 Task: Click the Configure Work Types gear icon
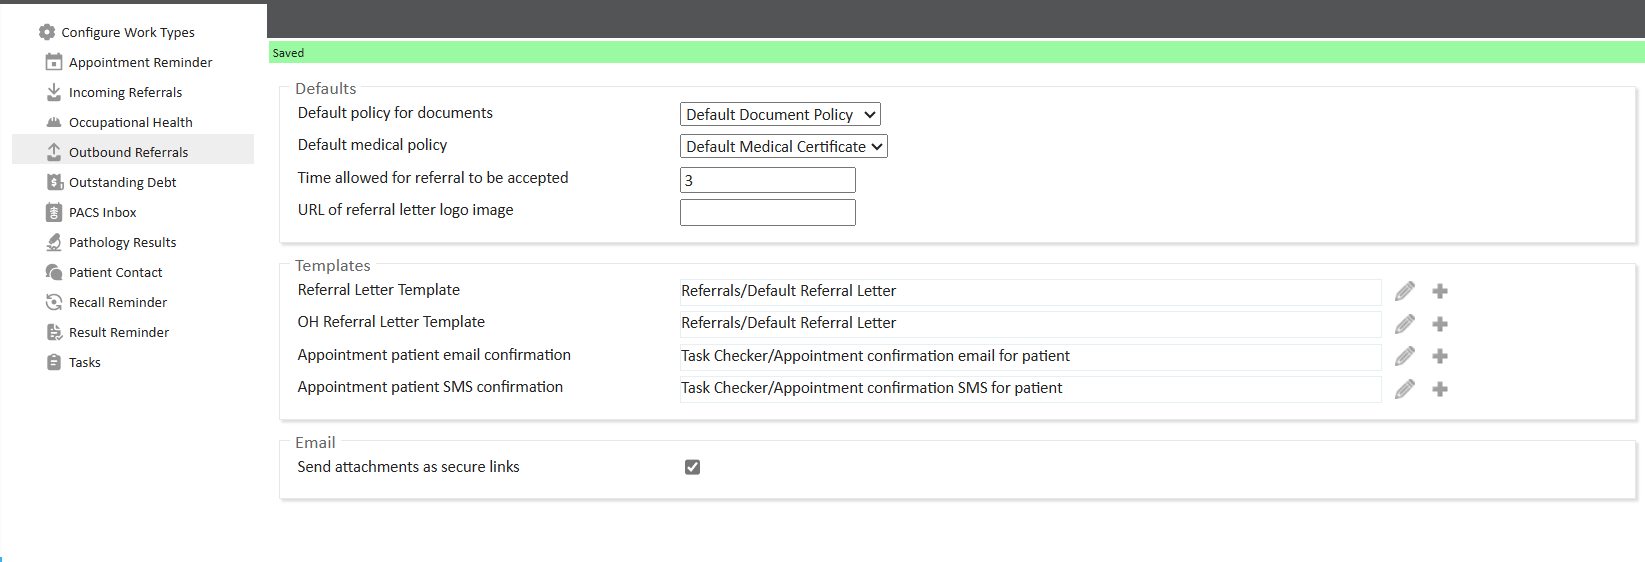click(47, 32)
